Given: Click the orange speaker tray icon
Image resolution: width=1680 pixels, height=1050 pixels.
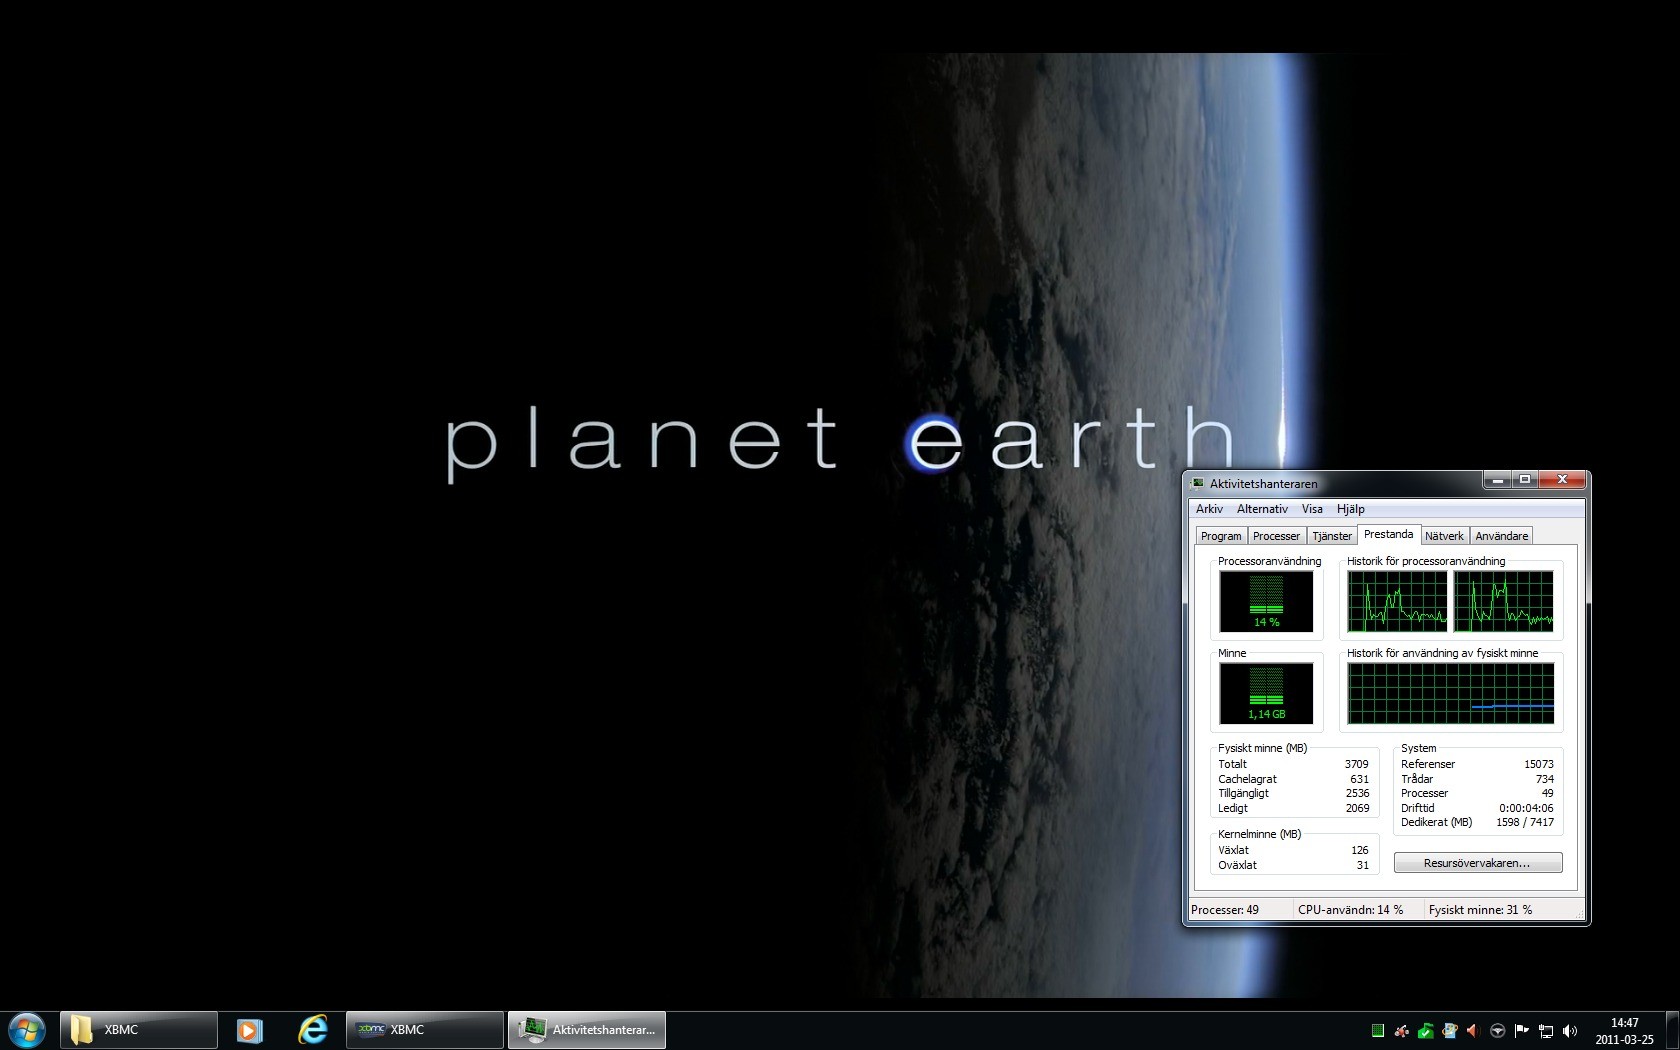Looking at the screenshot, I should (1473, 1031).
